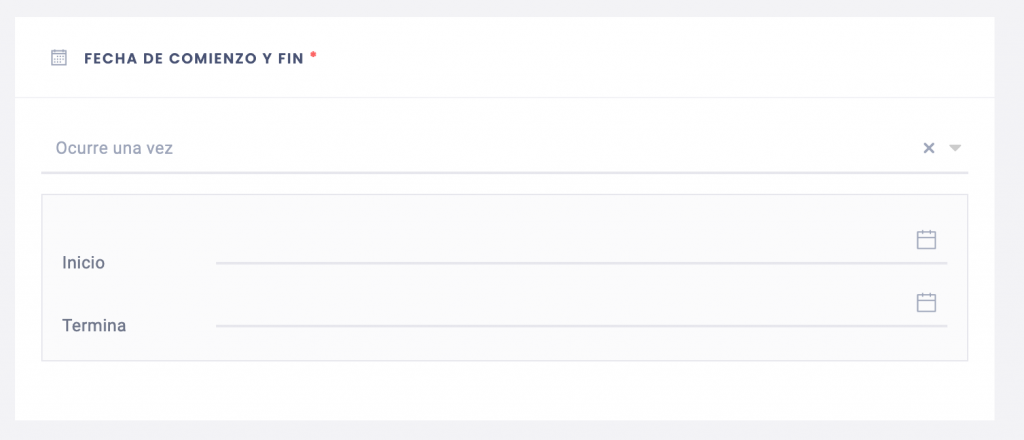Click the underline of the Termina field
Viewport: 1024px width, 440px height.
tap(581, 326)
